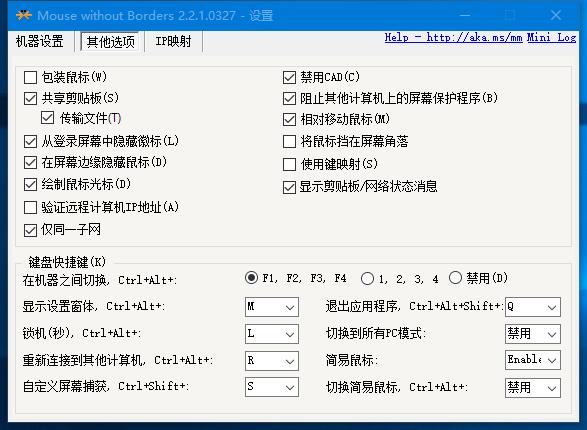This screenshot has height=430, width=587.
Task: Uncheck 禁用CAD(C)
Action: click(x=289, y=77)
